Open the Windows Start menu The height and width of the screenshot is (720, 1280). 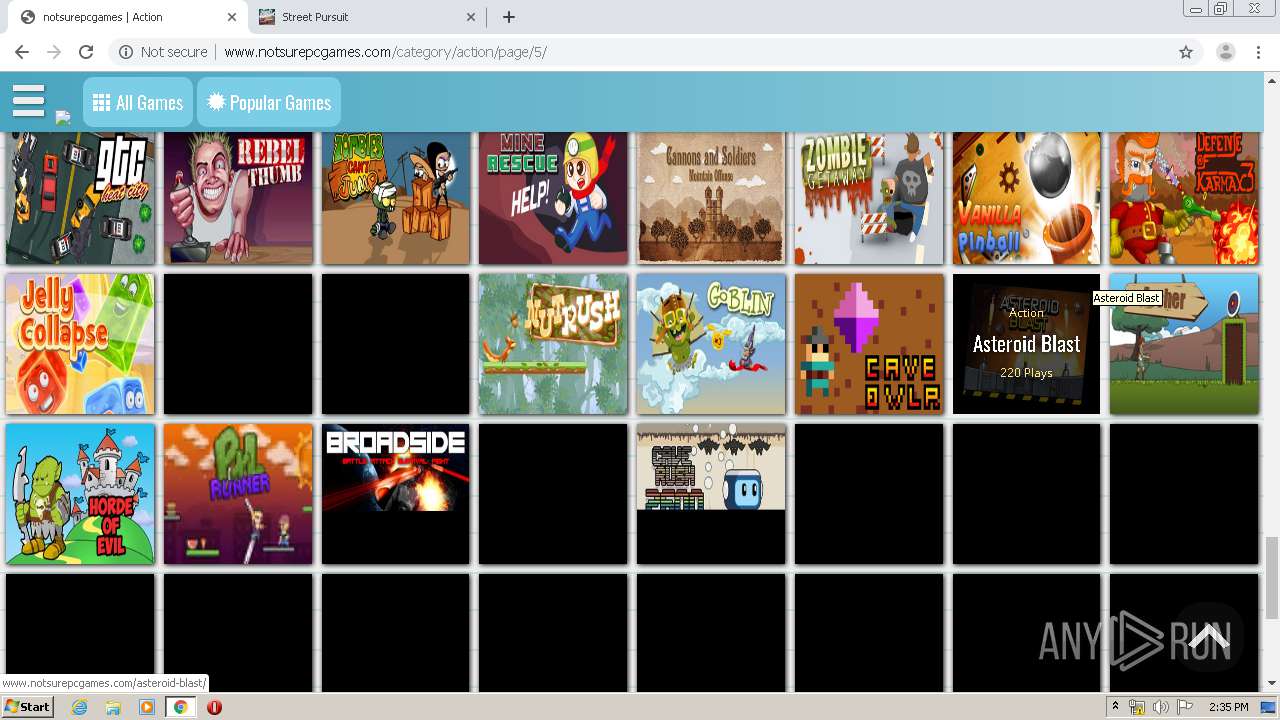28,706
